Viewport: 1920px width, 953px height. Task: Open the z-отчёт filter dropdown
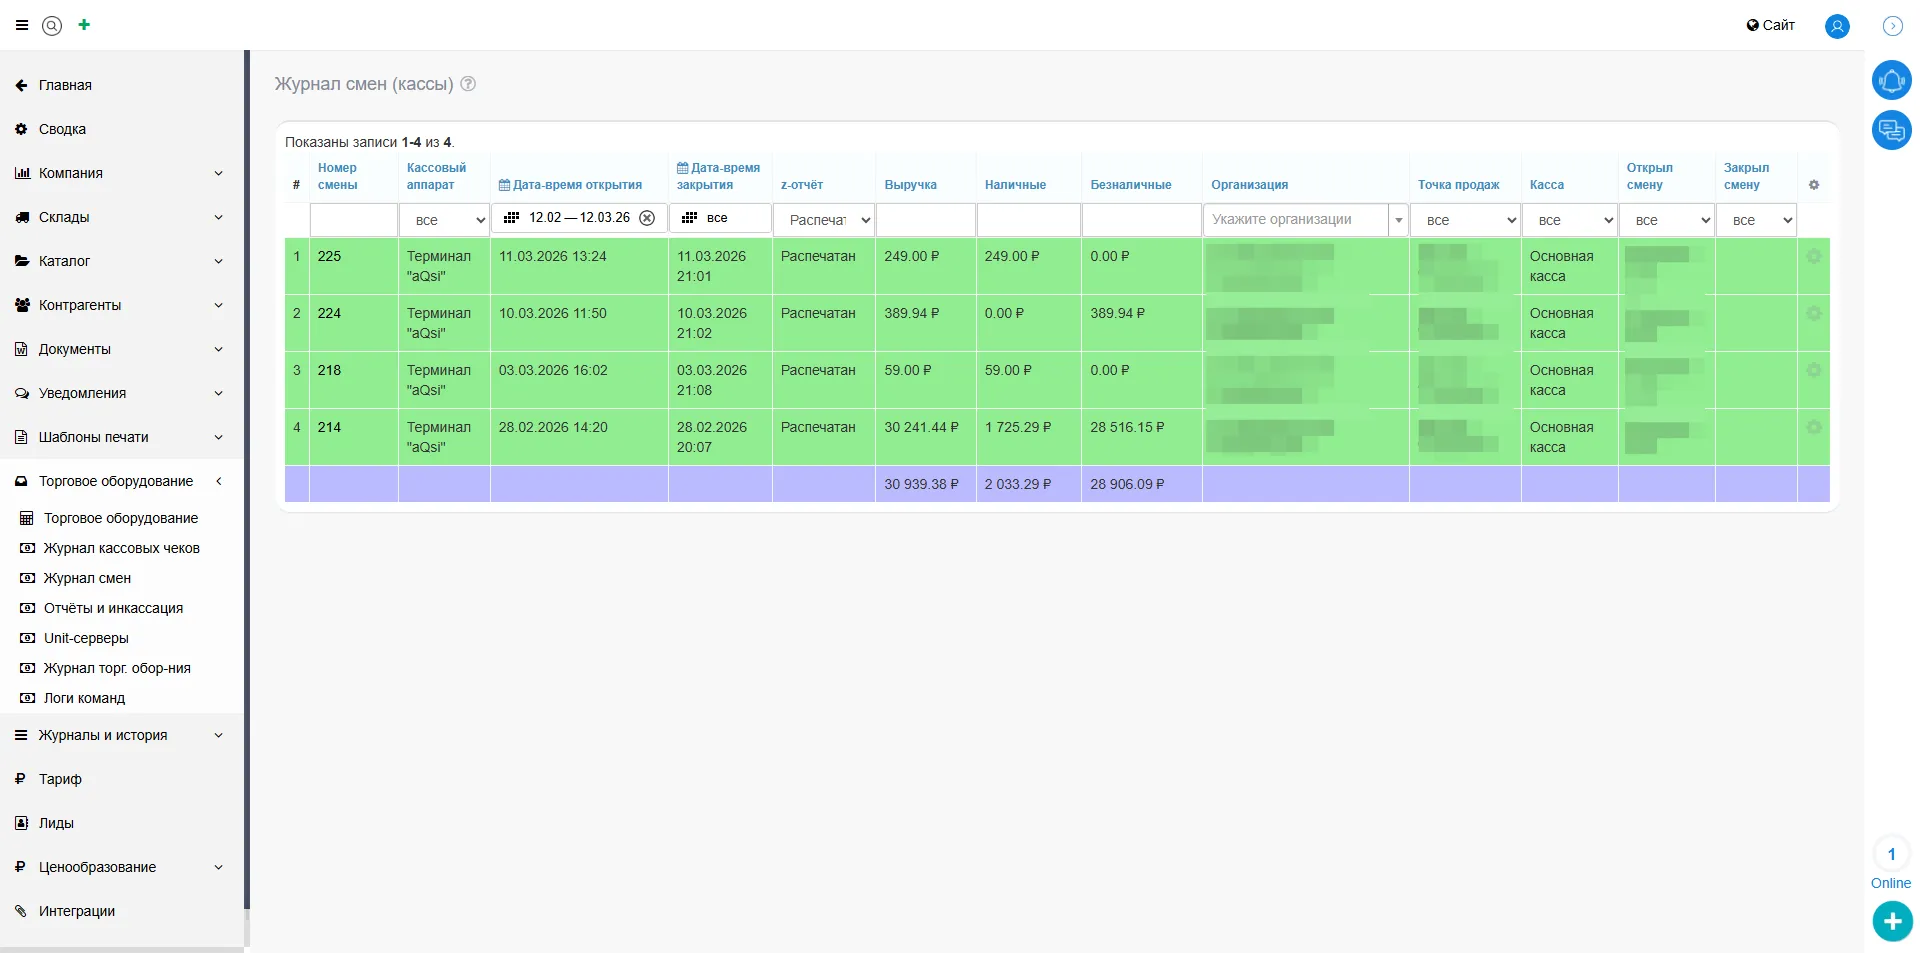click(x=824, y=220)
